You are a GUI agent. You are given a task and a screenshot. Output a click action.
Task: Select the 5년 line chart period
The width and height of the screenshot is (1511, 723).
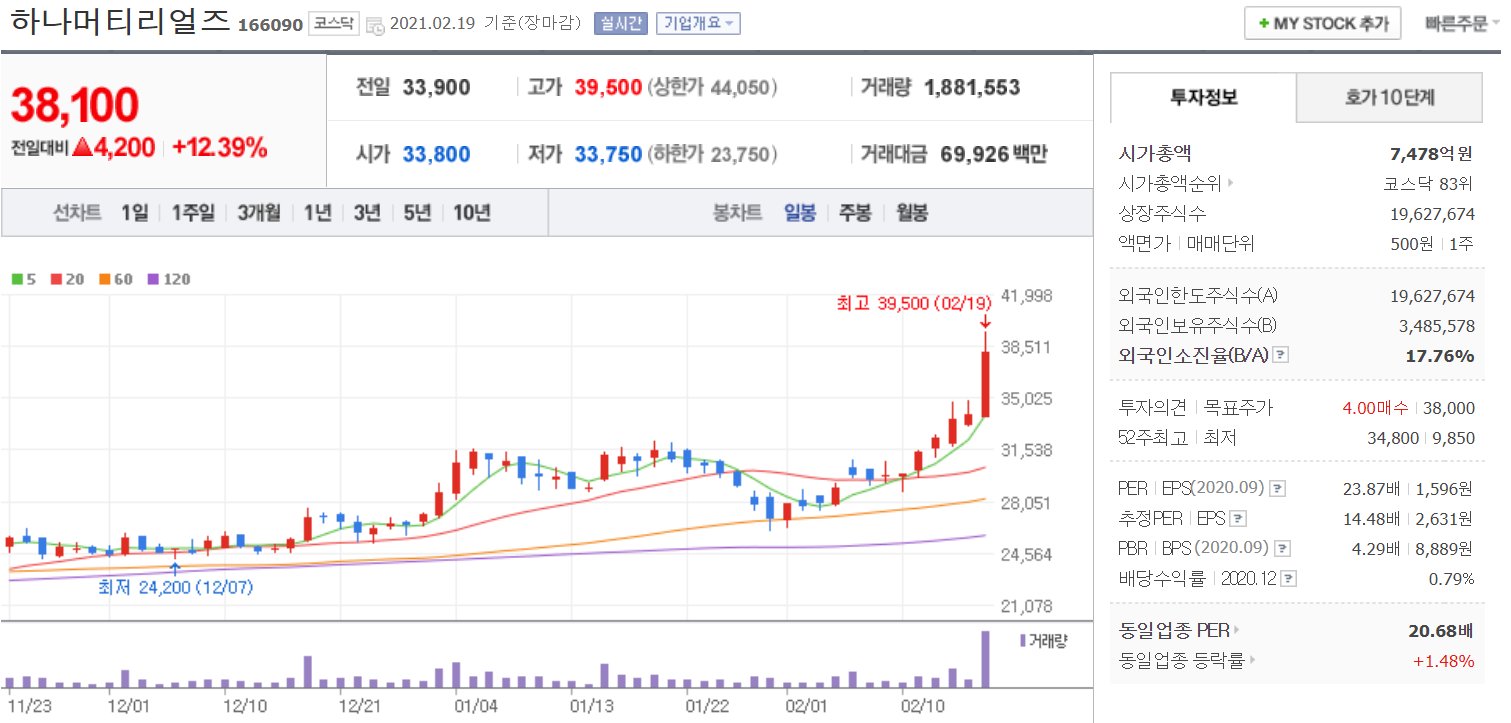tap(418, 213)
